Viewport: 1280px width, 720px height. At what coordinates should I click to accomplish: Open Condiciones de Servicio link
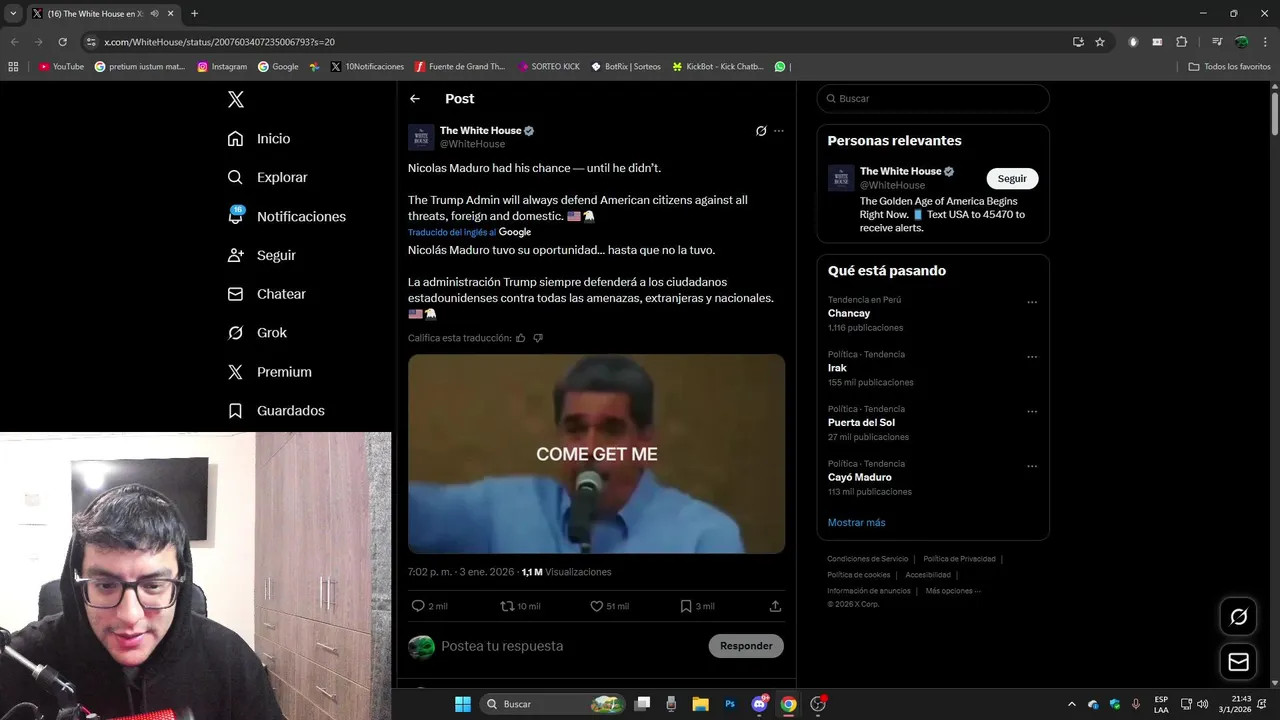868,559
